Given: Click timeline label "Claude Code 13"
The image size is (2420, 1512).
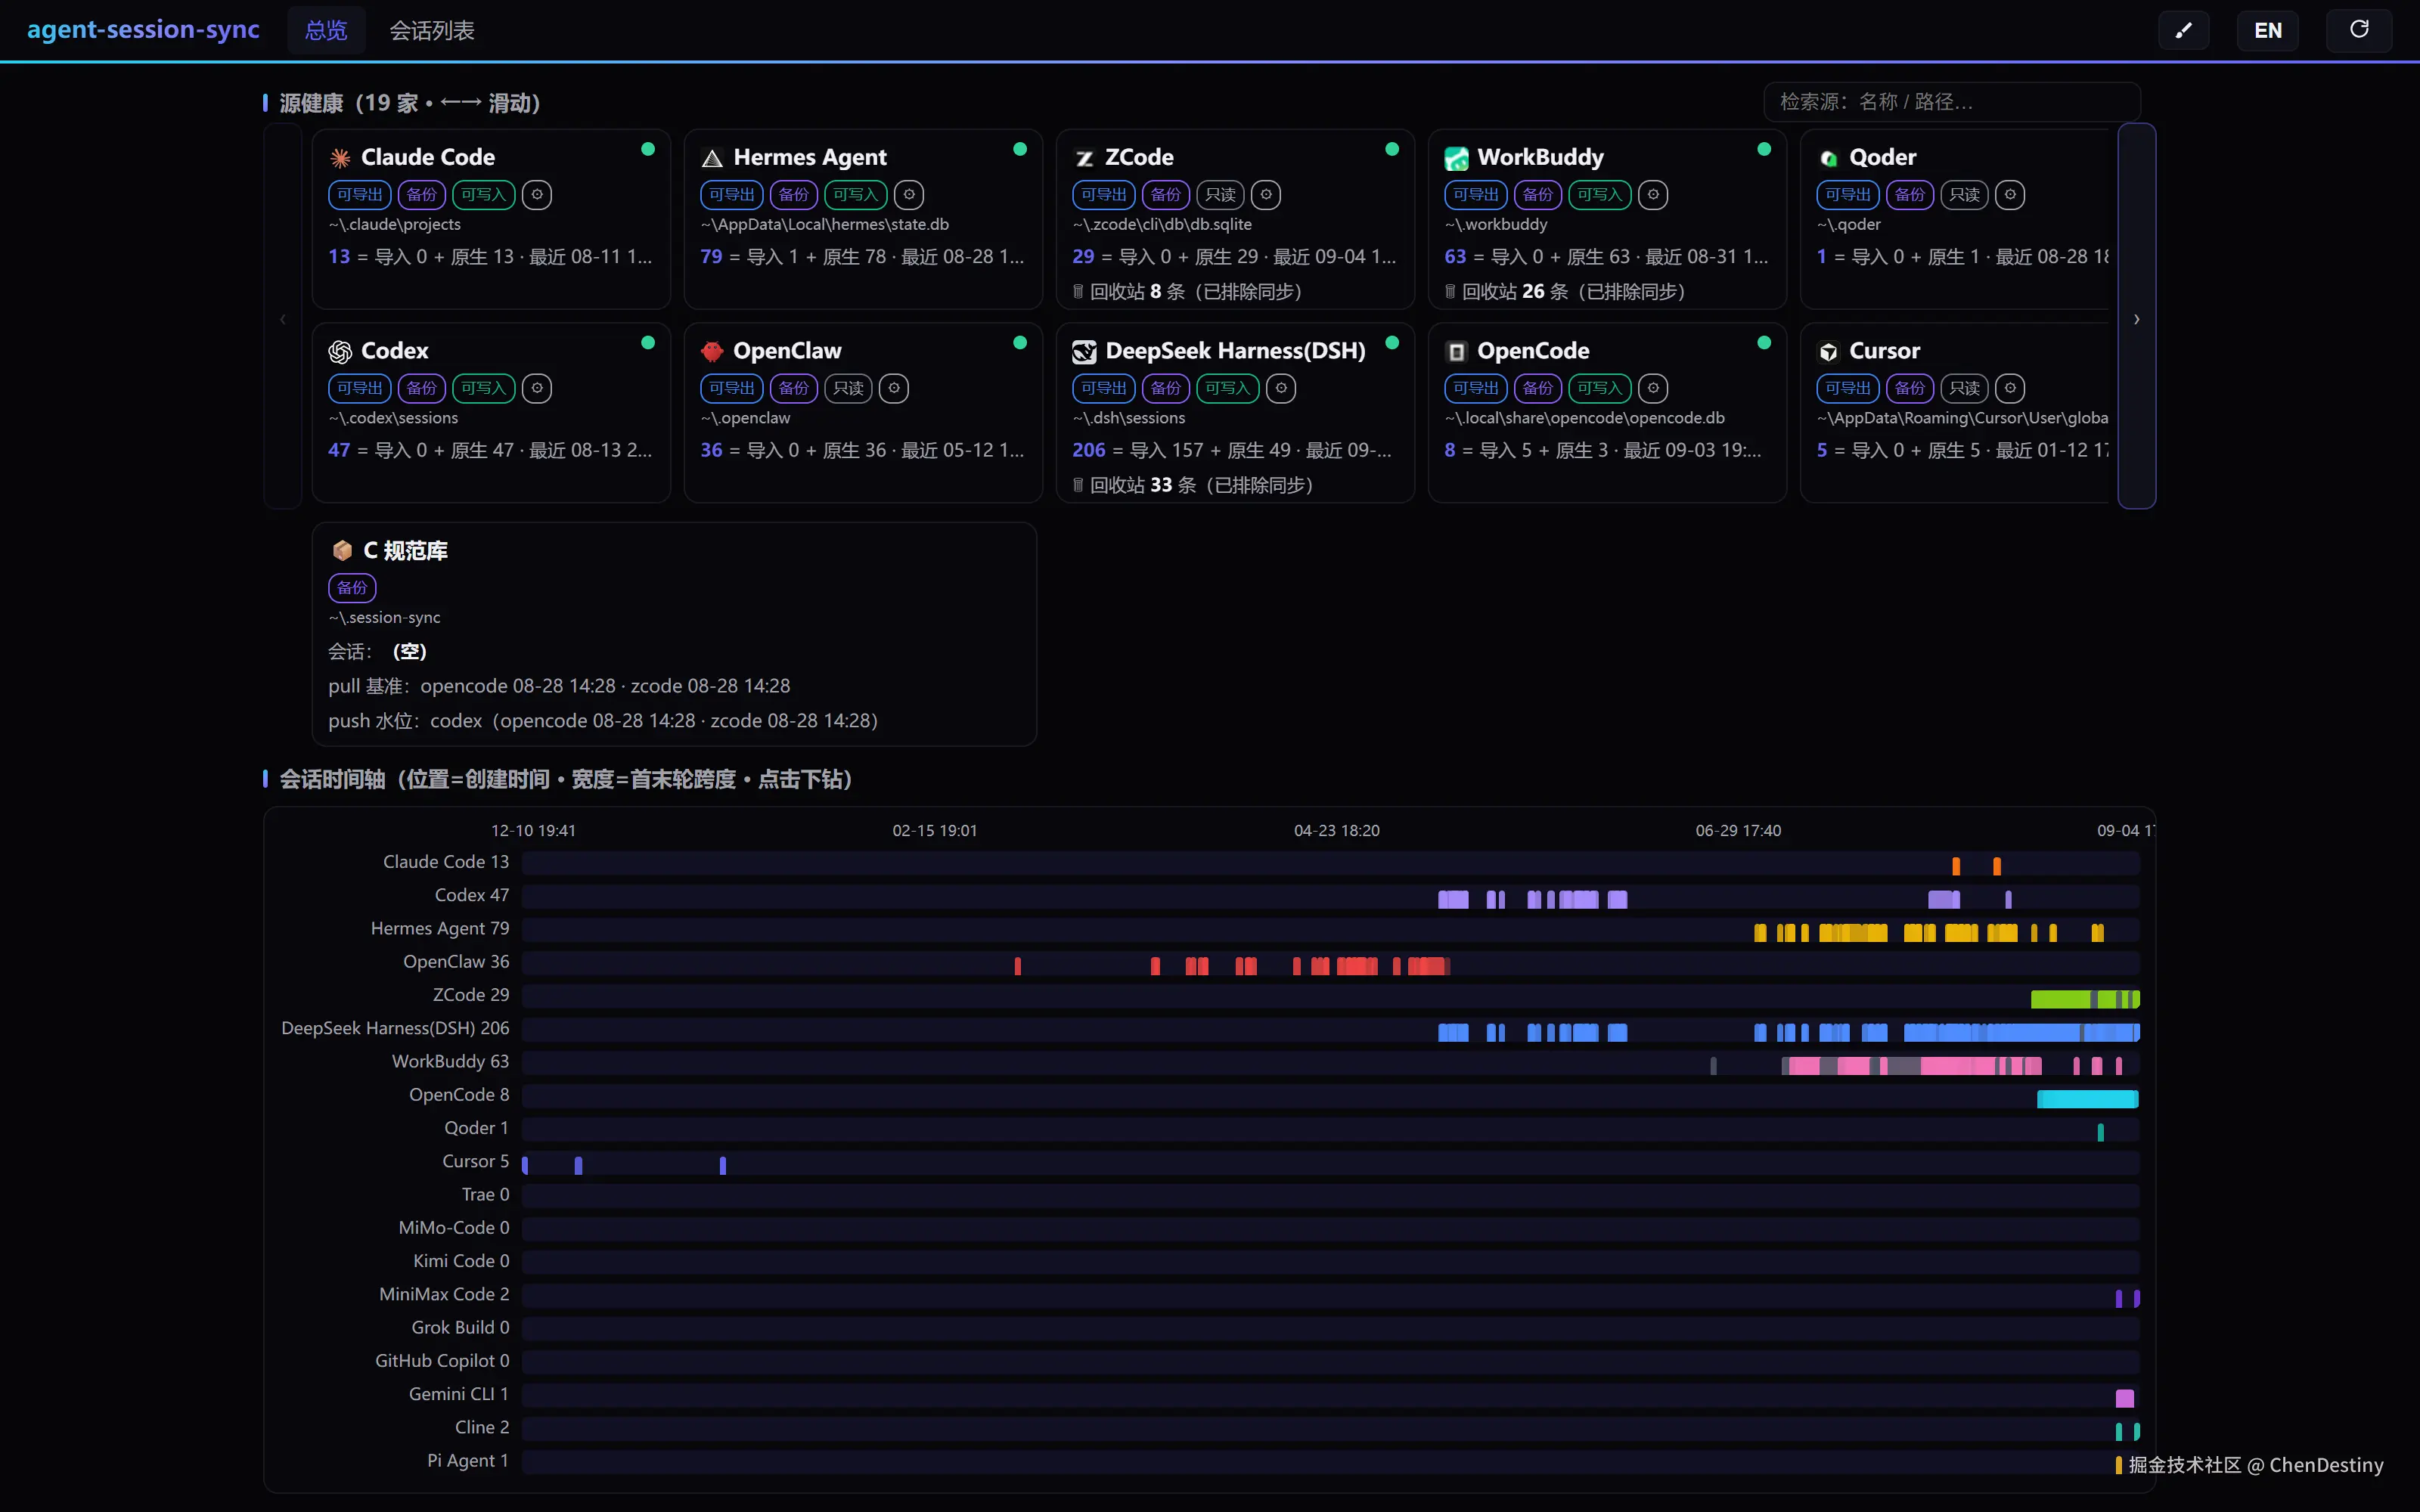Looking at the screenshot, I should click(x=446, y=861).
